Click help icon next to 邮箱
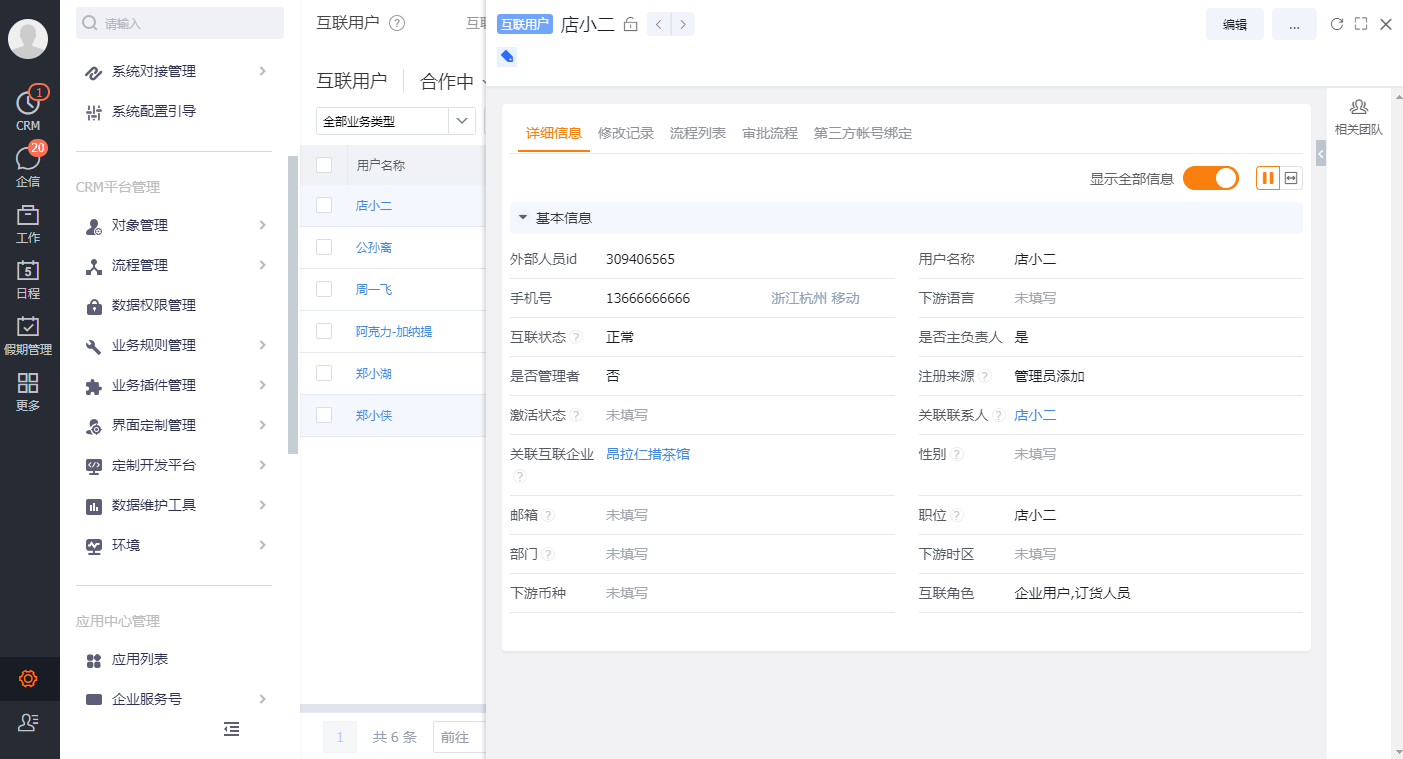1403x759 pixels. (548, 516)
